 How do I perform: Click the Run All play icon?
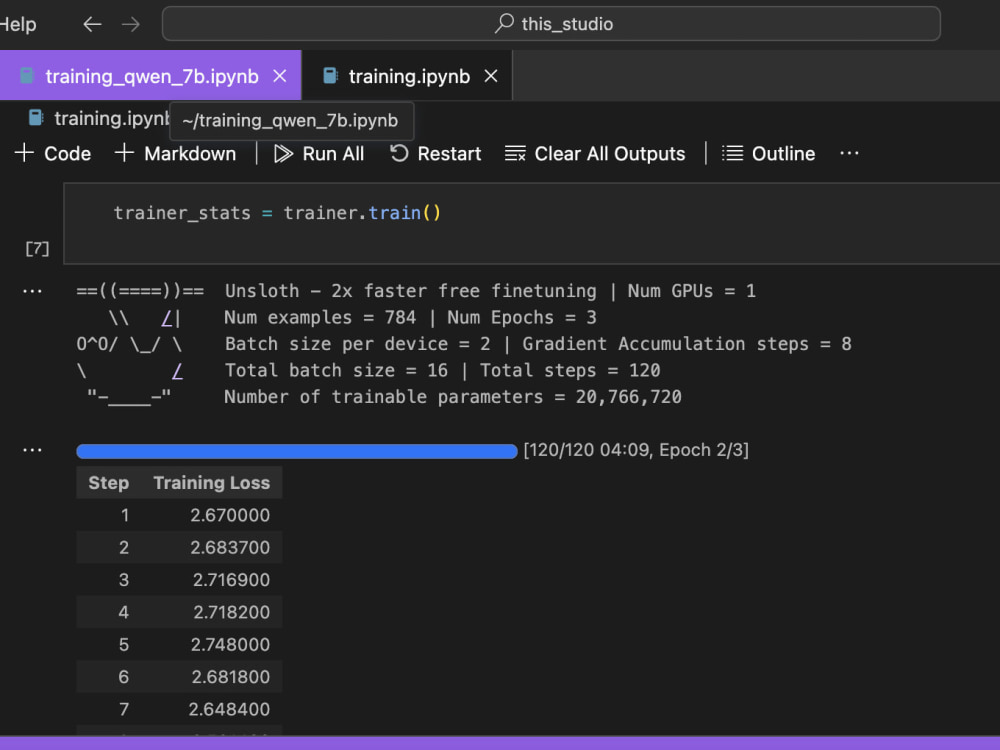tap(283, 154)
